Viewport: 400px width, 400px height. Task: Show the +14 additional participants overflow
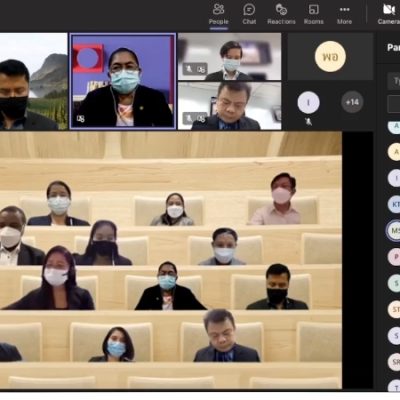pyautogui.click(x=352, y=102)
